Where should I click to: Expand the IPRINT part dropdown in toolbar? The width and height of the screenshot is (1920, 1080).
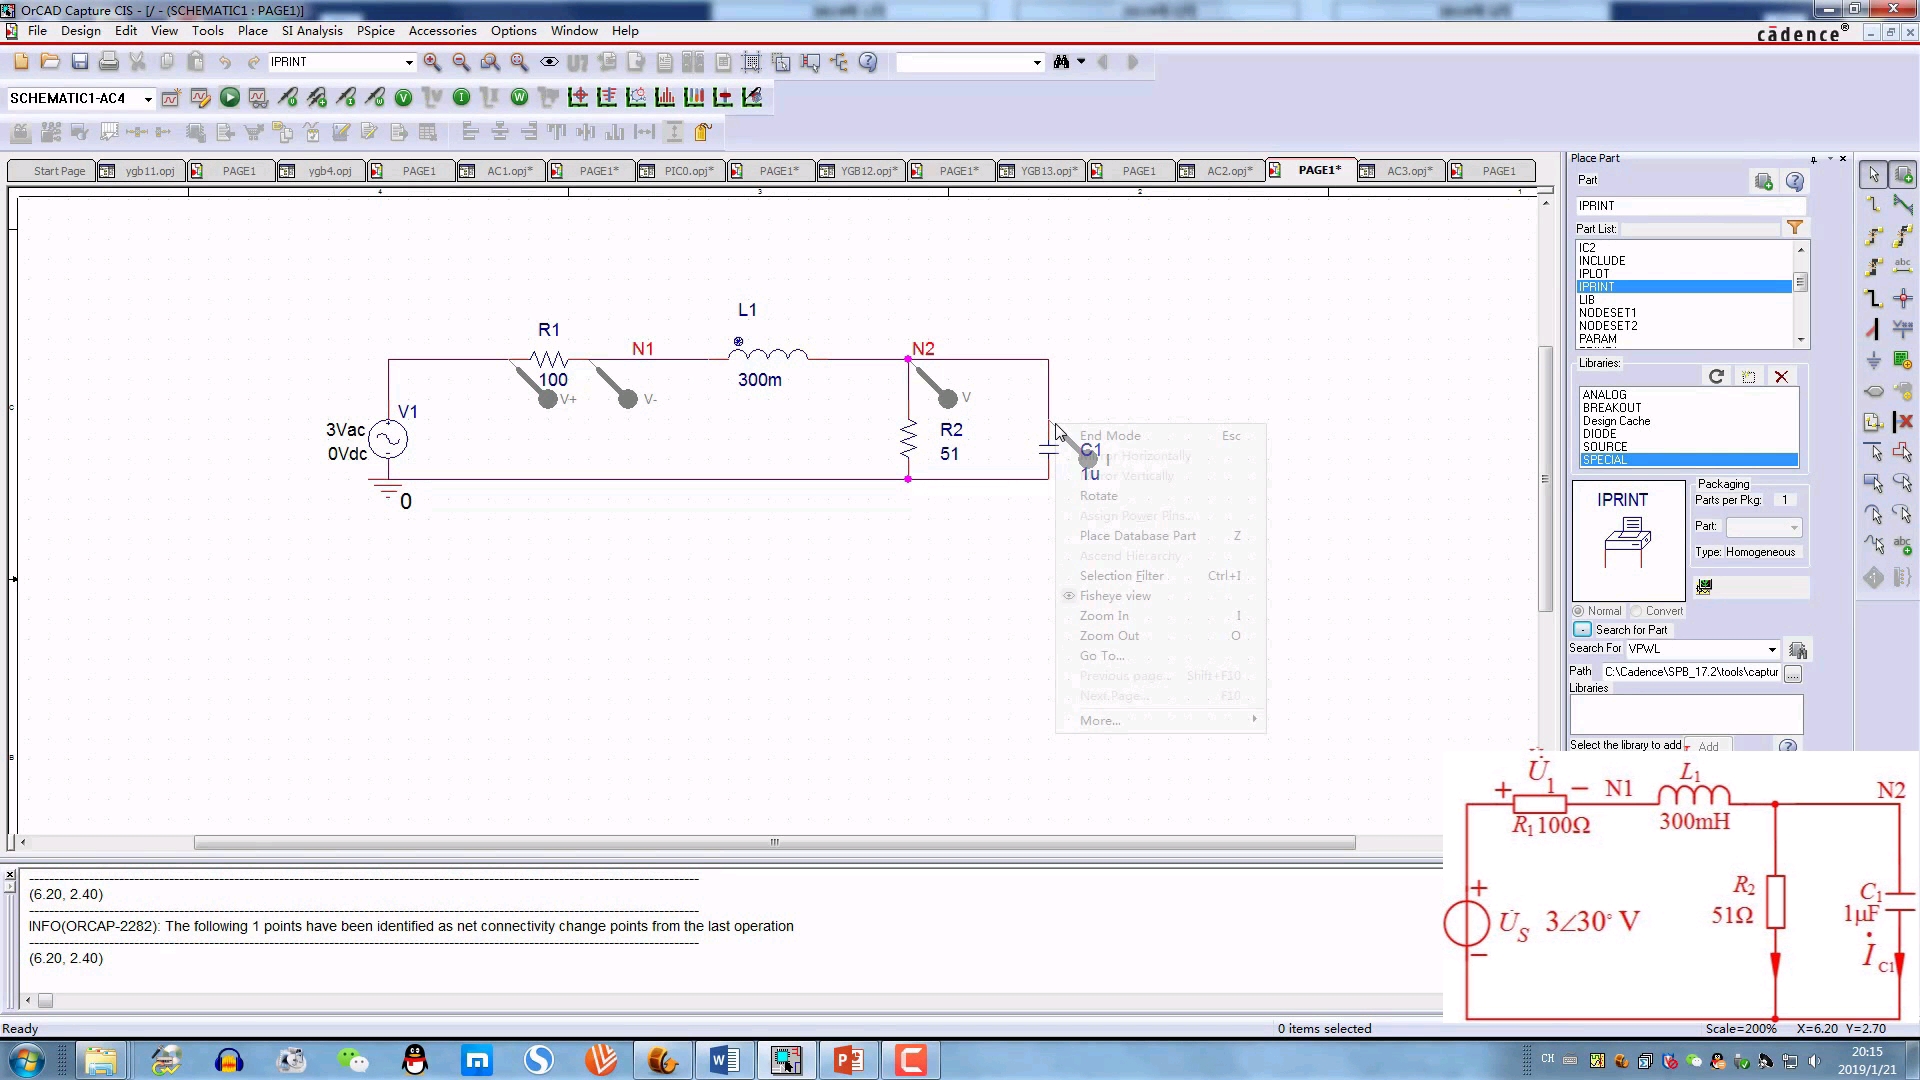click(x=408, y=63)
